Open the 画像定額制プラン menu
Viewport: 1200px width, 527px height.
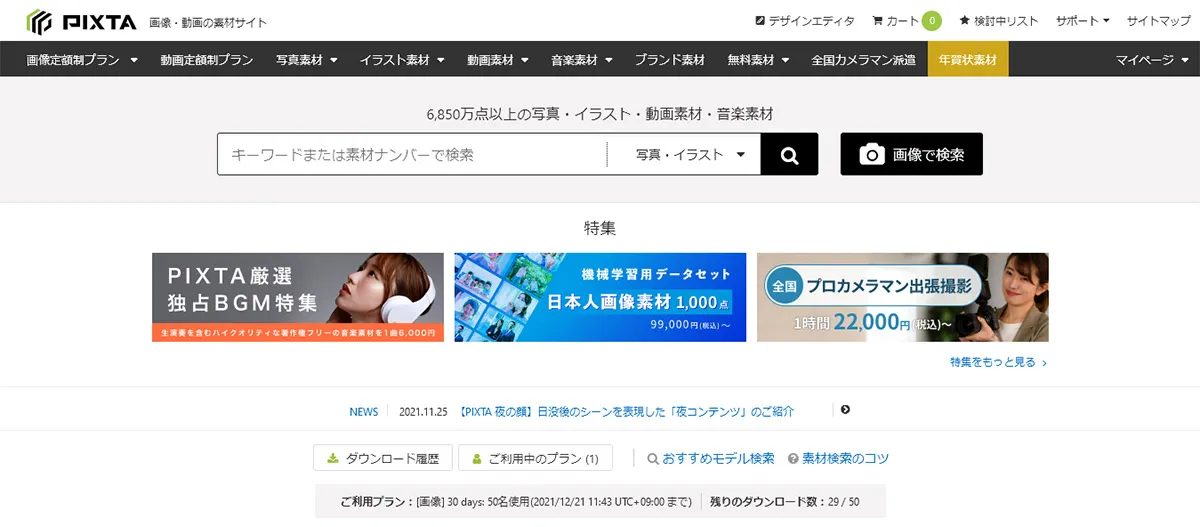(82, 60)
